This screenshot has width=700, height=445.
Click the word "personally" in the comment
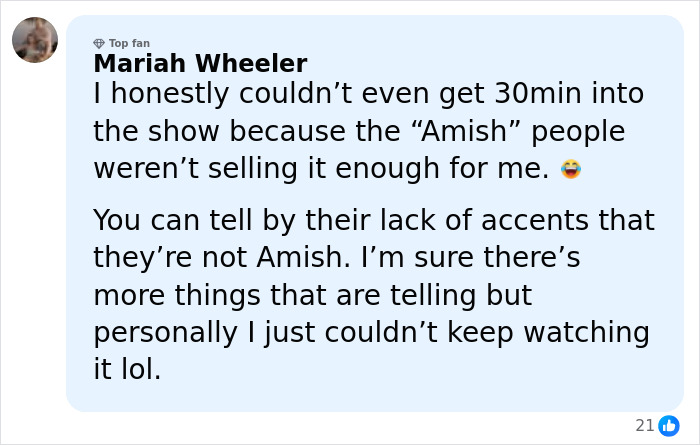(176, 332)
